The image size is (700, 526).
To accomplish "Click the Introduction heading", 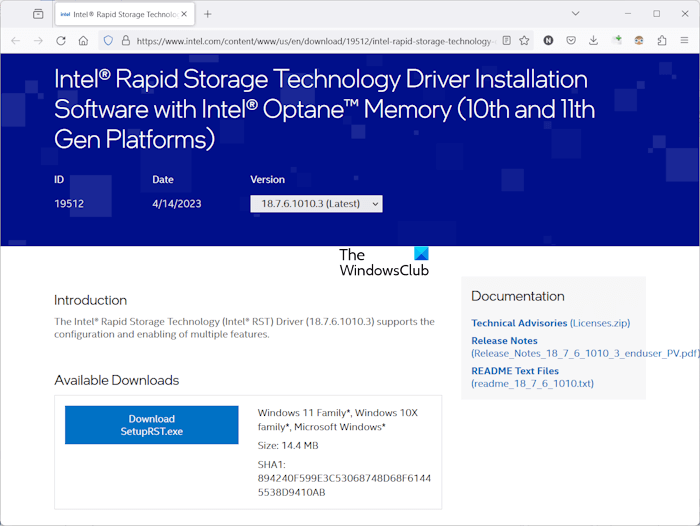I will 91,300.
